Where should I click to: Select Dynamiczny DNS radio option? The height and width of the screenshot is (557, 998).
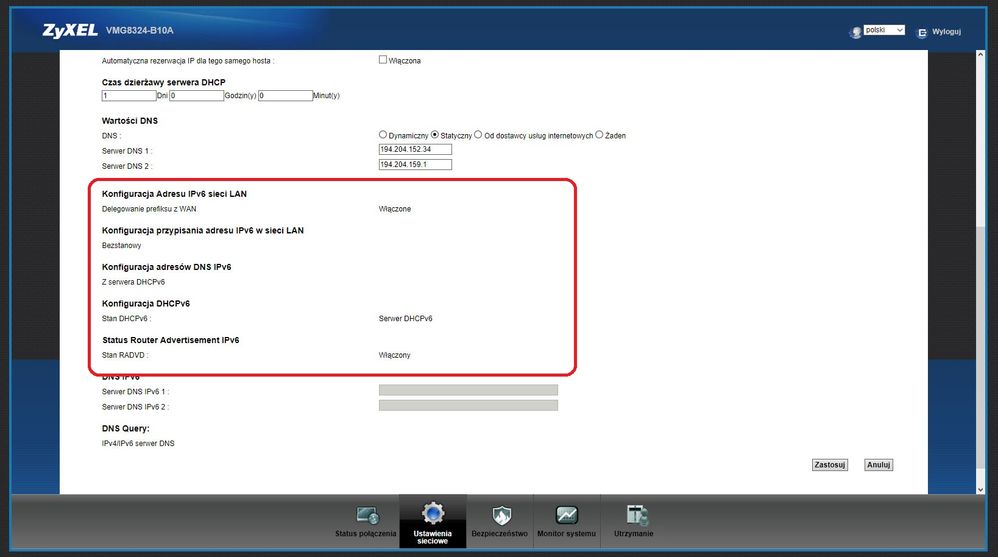[x=383, y=135]
